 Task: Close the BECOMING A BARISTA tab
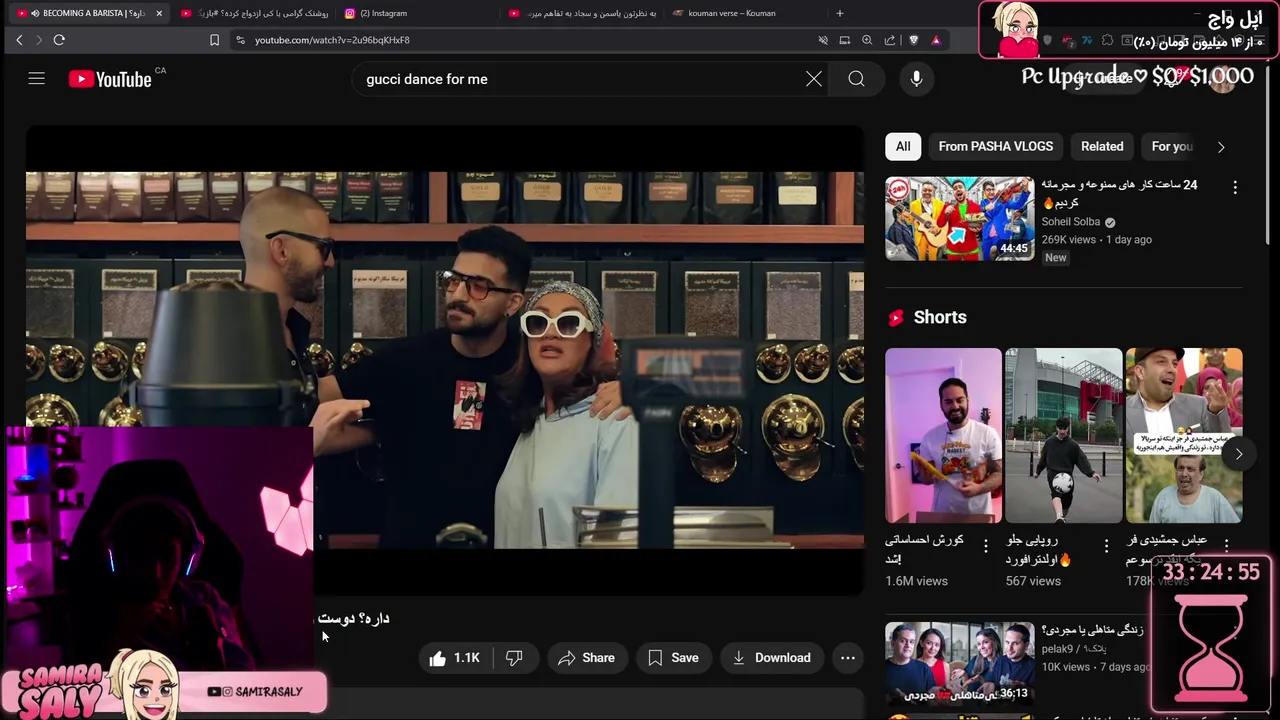(x=159, y=13)
